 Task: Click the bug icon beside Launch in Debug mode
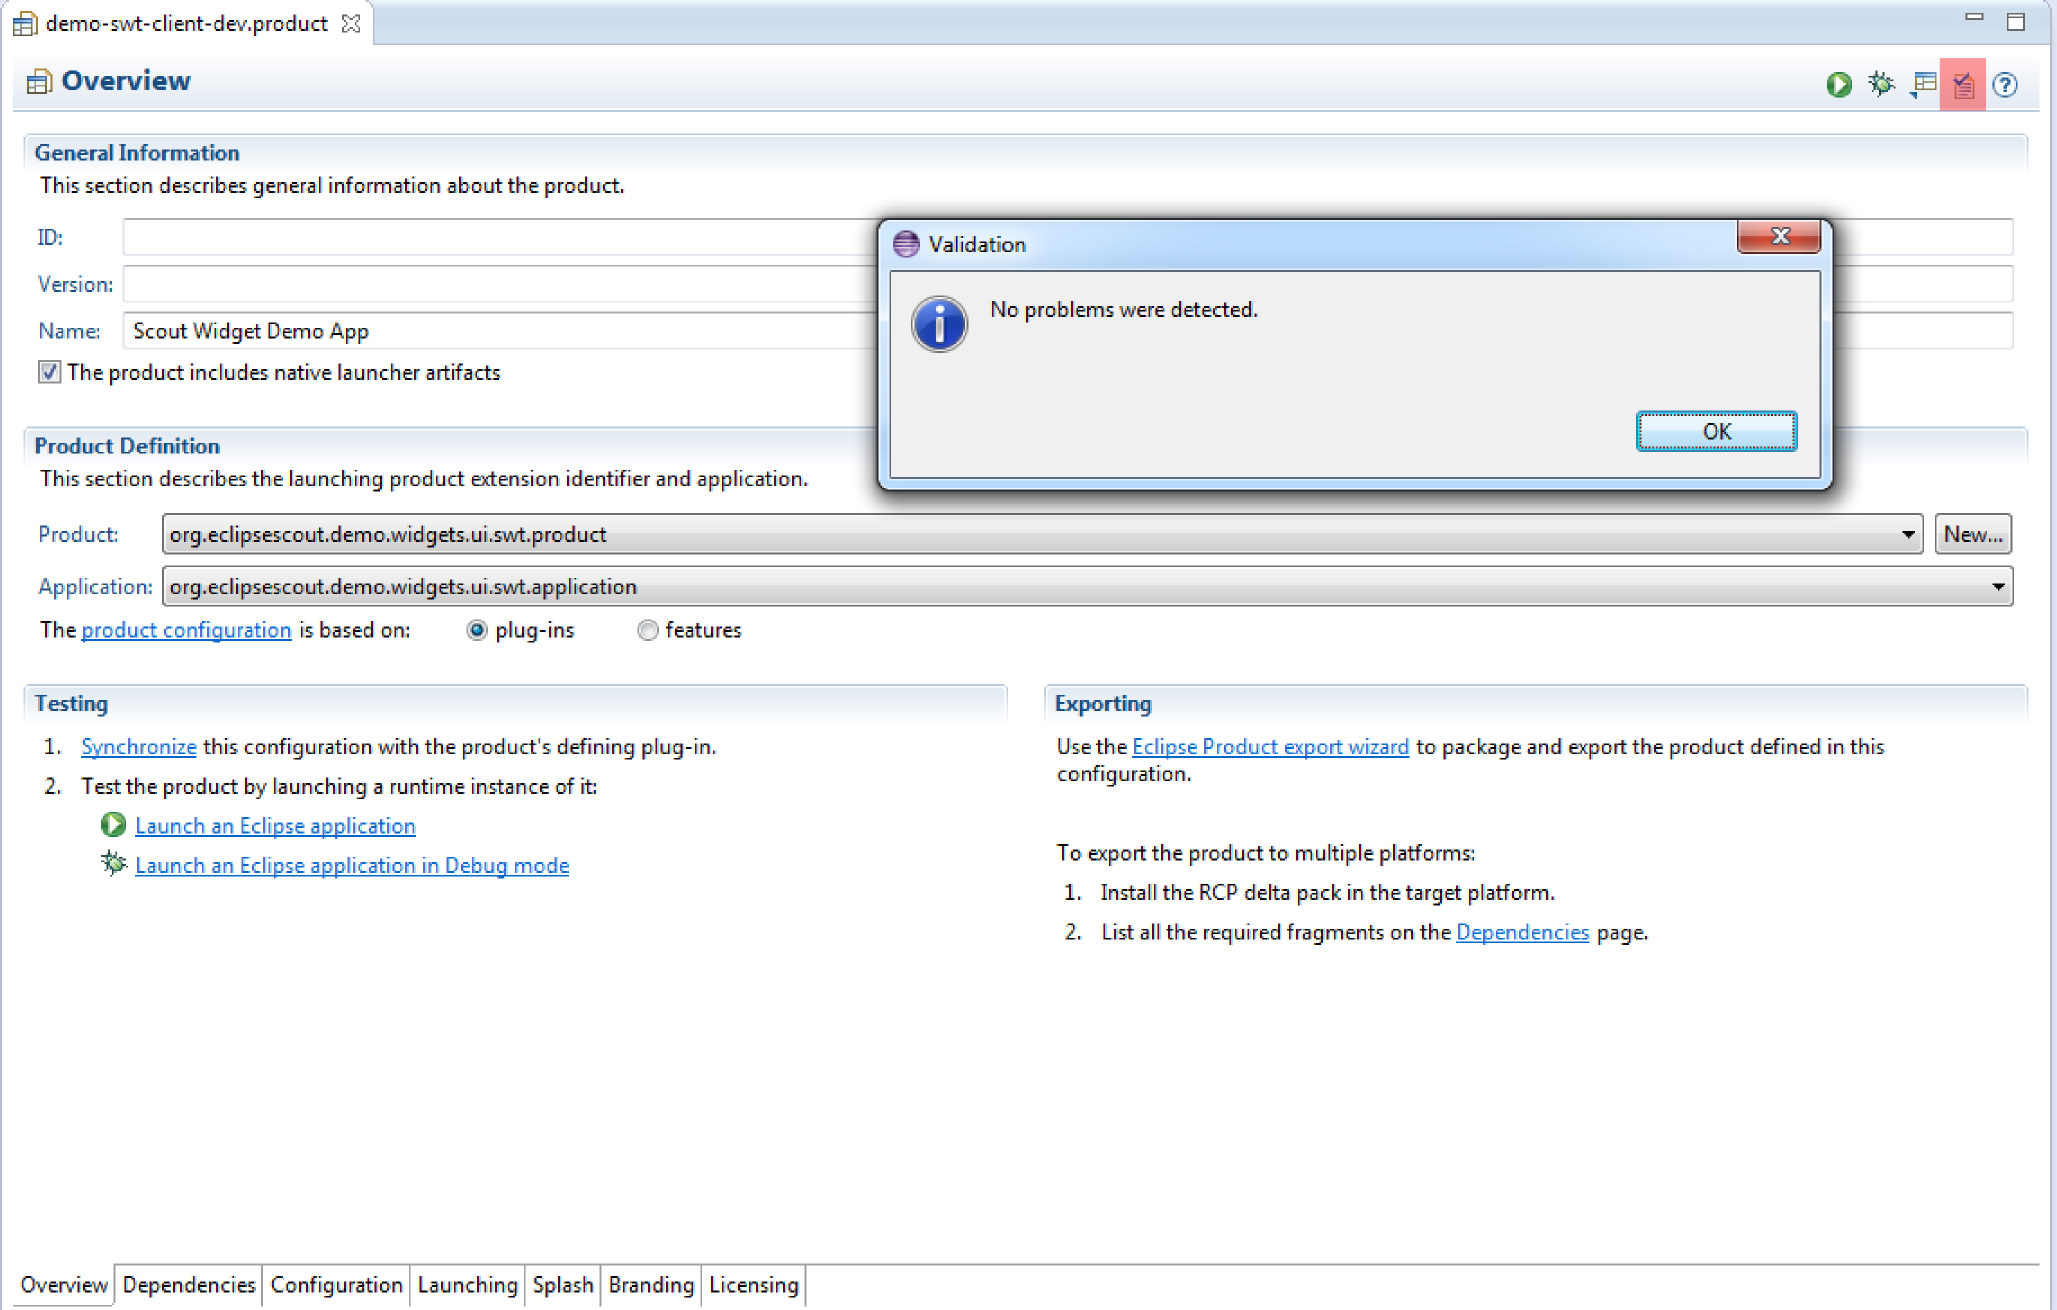coord(113,864)
